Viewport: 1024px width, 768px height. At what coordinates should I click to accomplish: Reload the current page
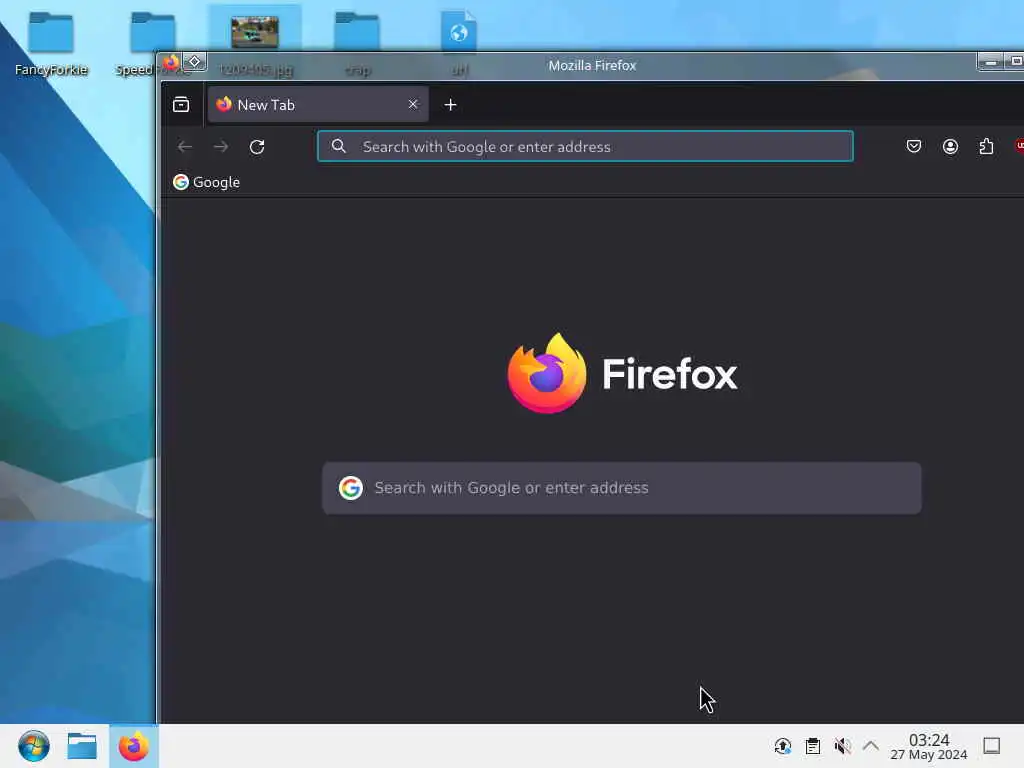point(257,147)
